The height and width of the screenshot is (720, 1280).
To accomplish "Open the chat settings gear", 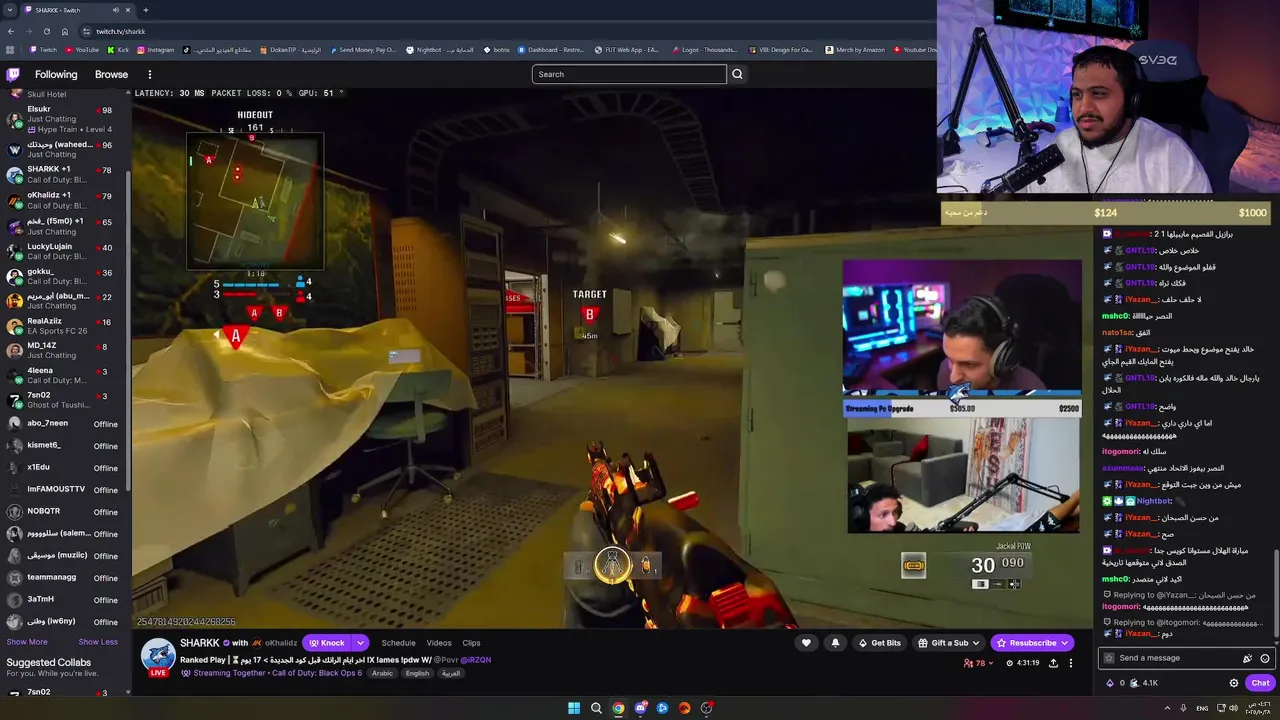I will tap(1234, 683).
